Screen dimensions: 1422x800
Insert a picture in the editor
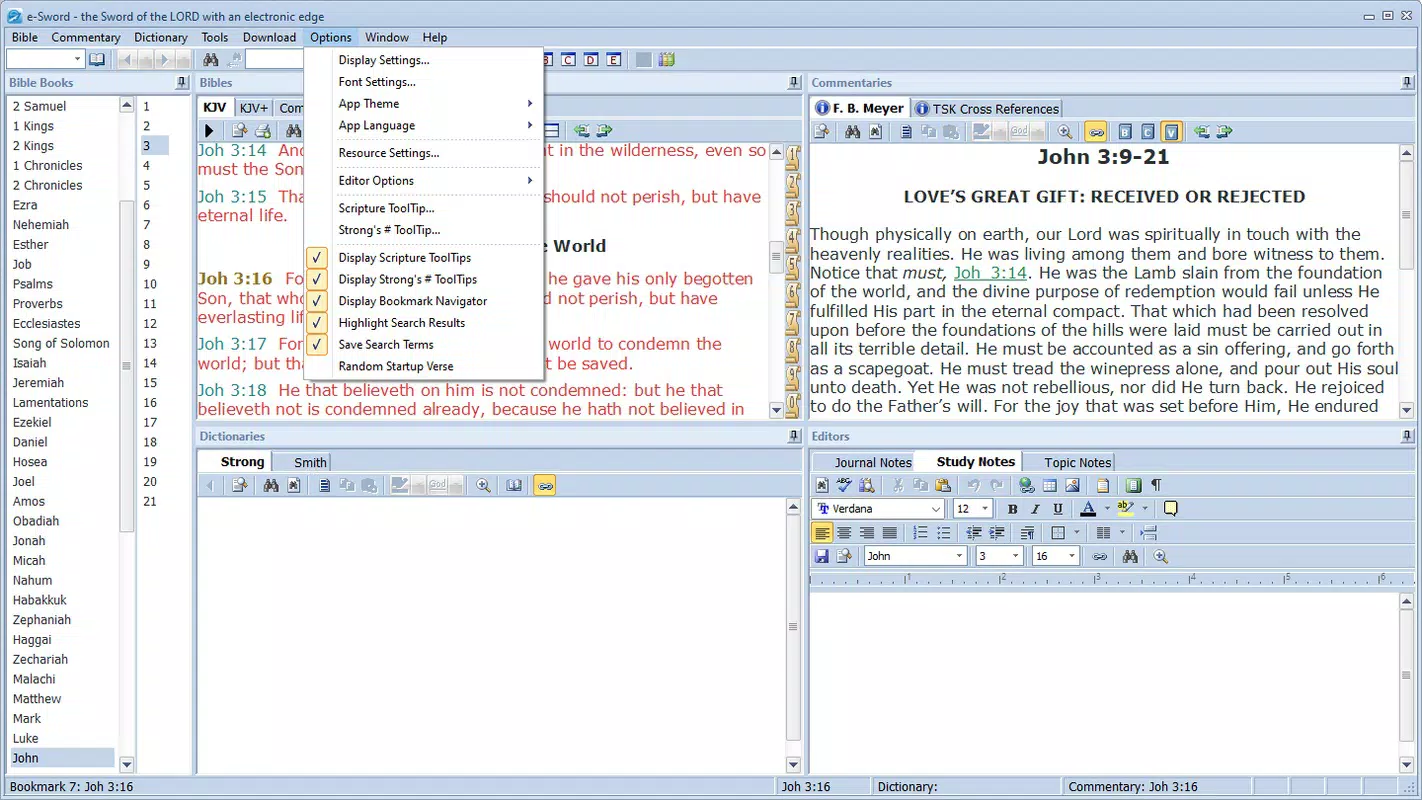(x=1072, y=485)
